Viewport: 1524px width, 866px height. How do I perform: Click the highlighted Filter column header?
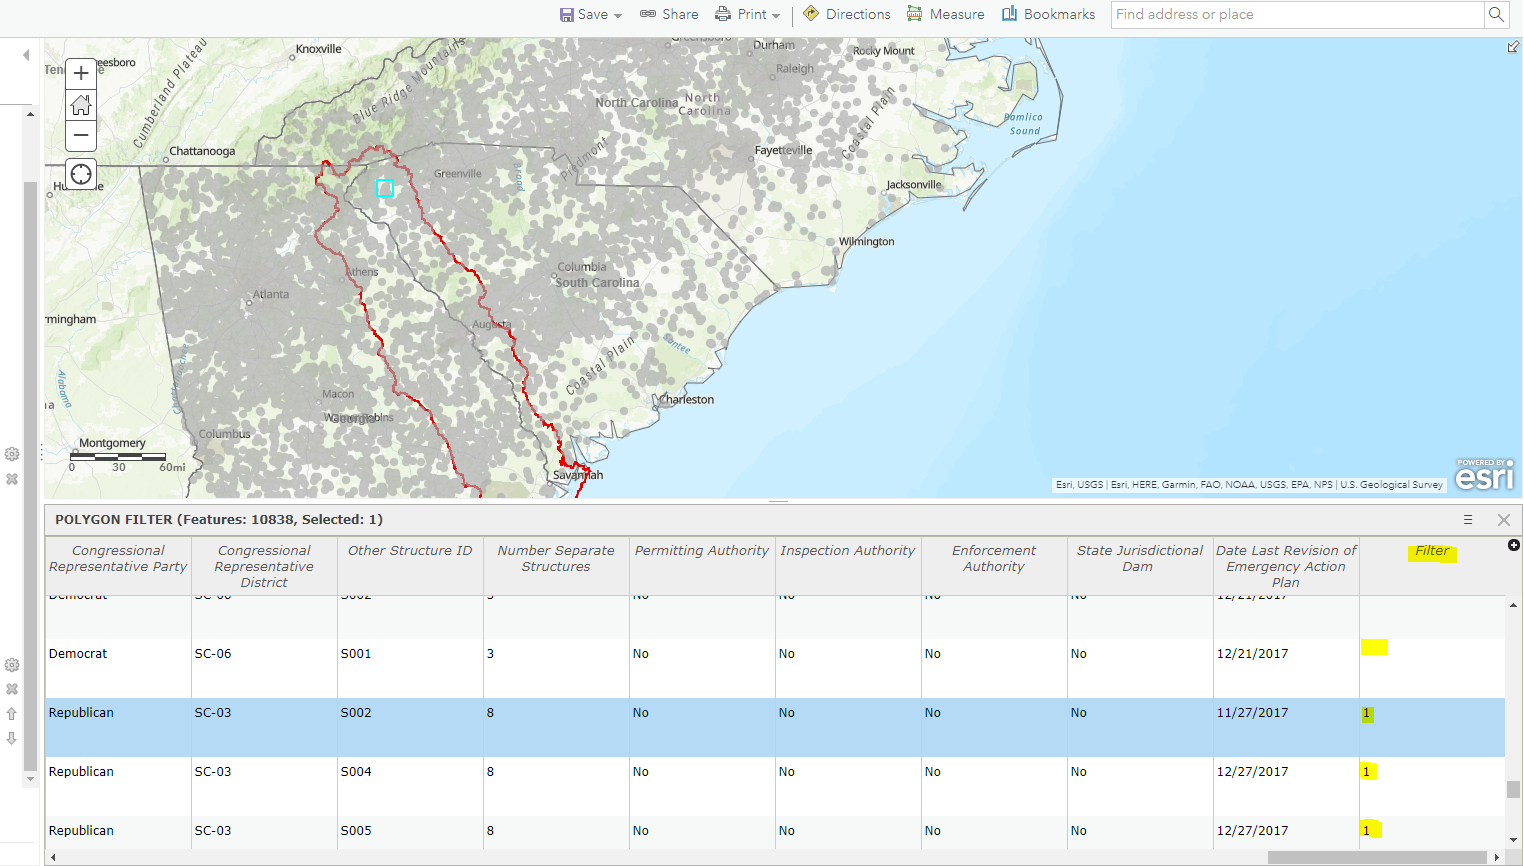(1432, 551)
